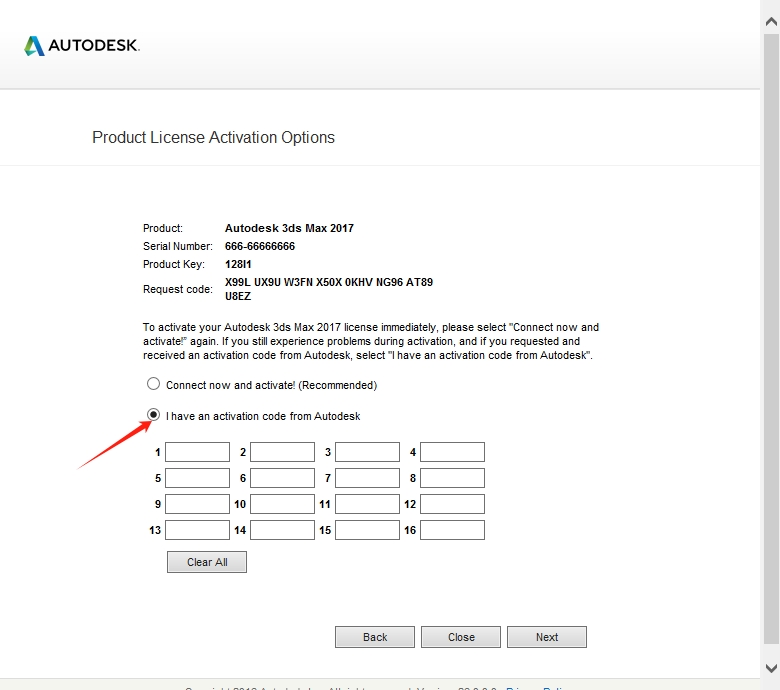Select activation code field 12
The height and width of the screenshot is (690, 780).
pos(452,504)
